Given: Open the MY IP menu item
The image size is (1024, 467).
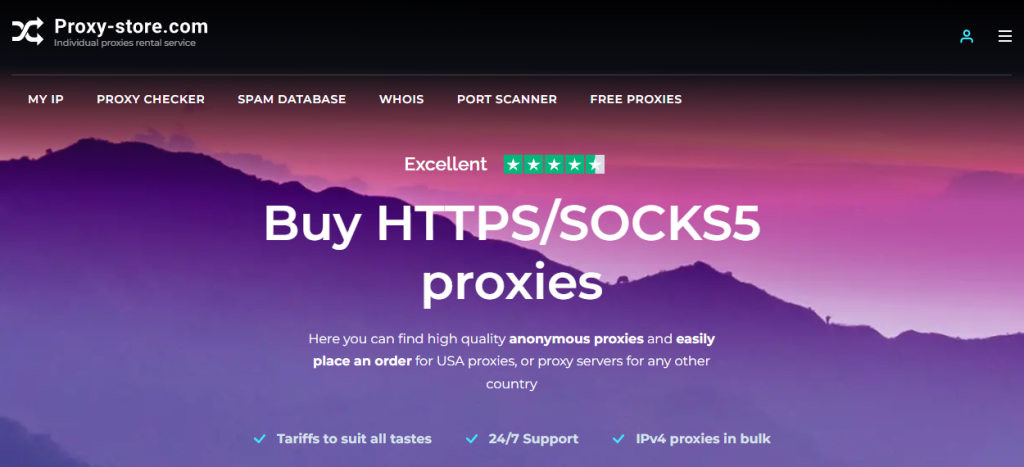Looking at the screenshot, I should tap(46, 99).
